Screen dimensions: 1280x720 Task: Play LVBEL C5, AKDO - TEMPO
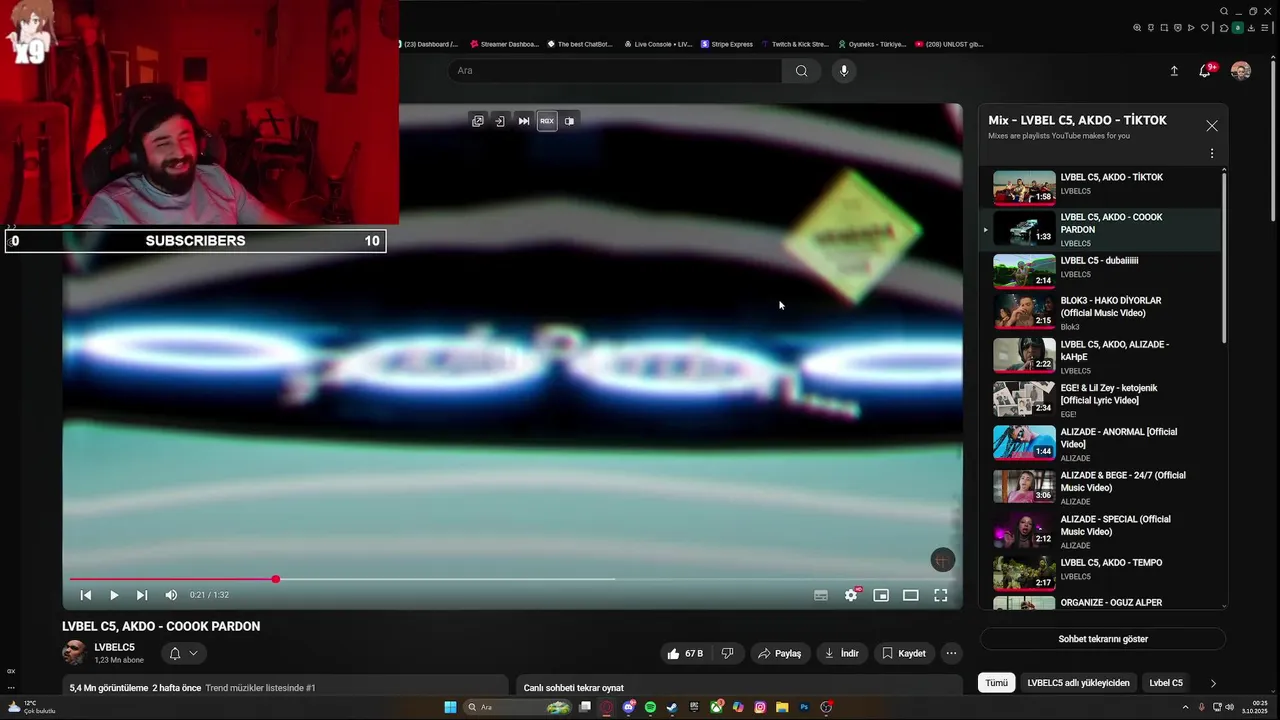point(1100,573)
